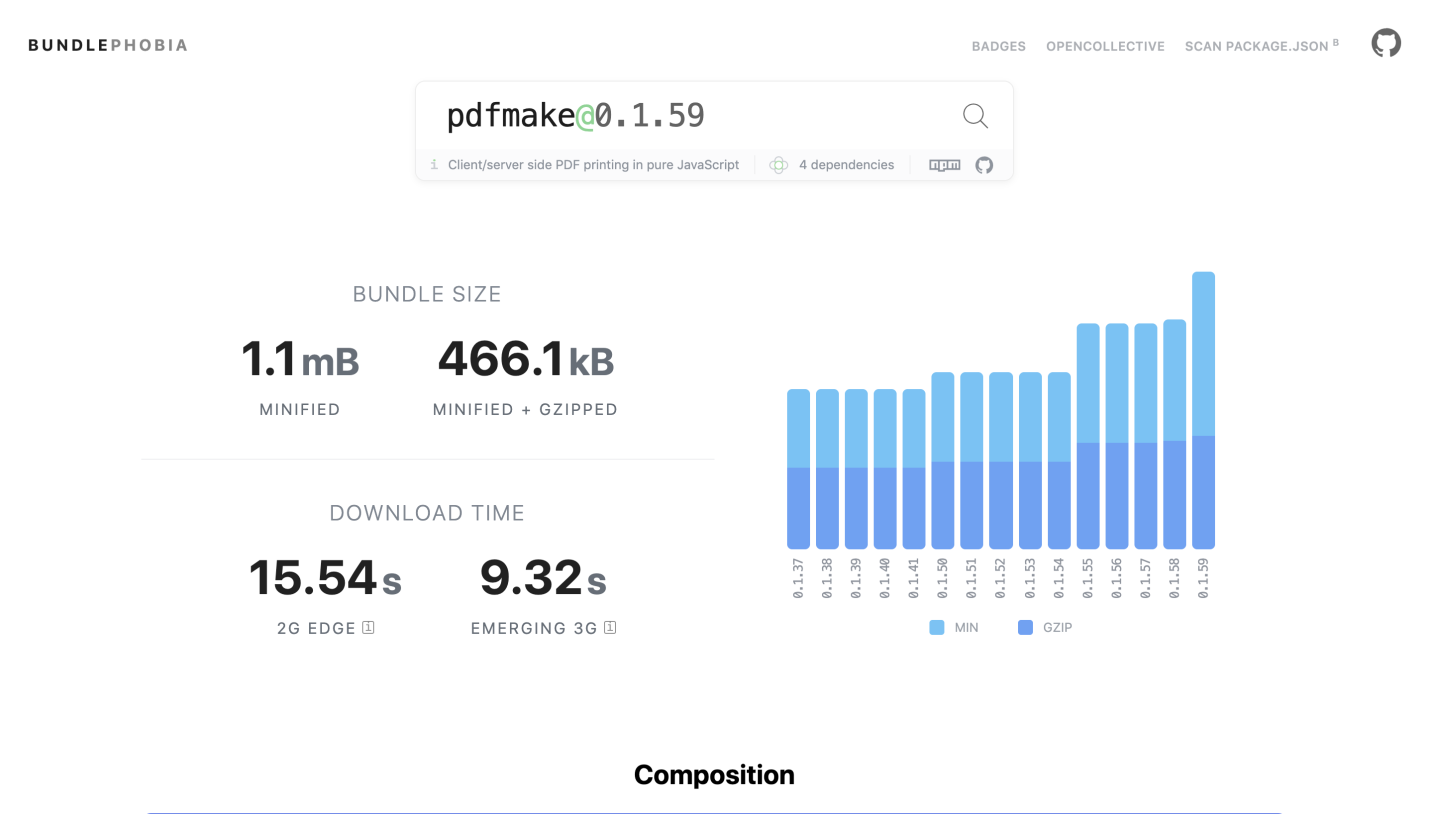Click the GitHub icon in top-right header
Image resolution: width=1430 pixels, height=814 pixels.
1386,43
